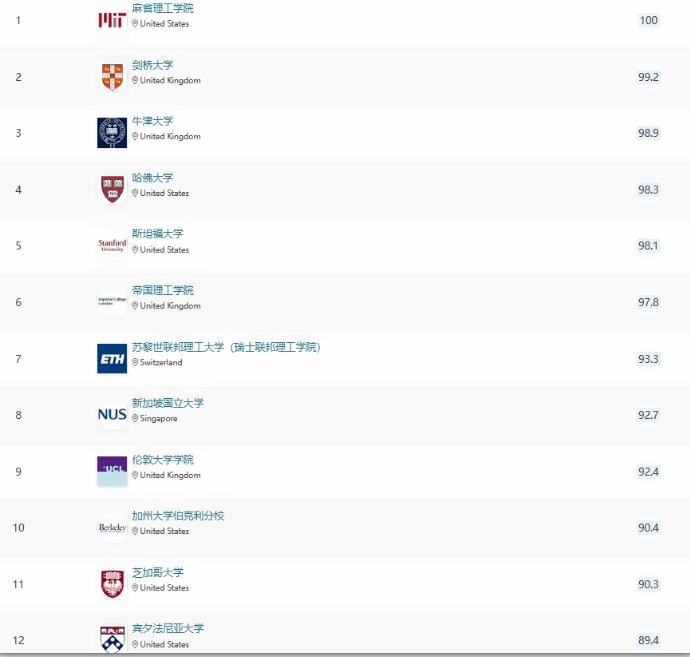Open the 加州大学伯克利分校 link
690x657 pixels.
178,516
